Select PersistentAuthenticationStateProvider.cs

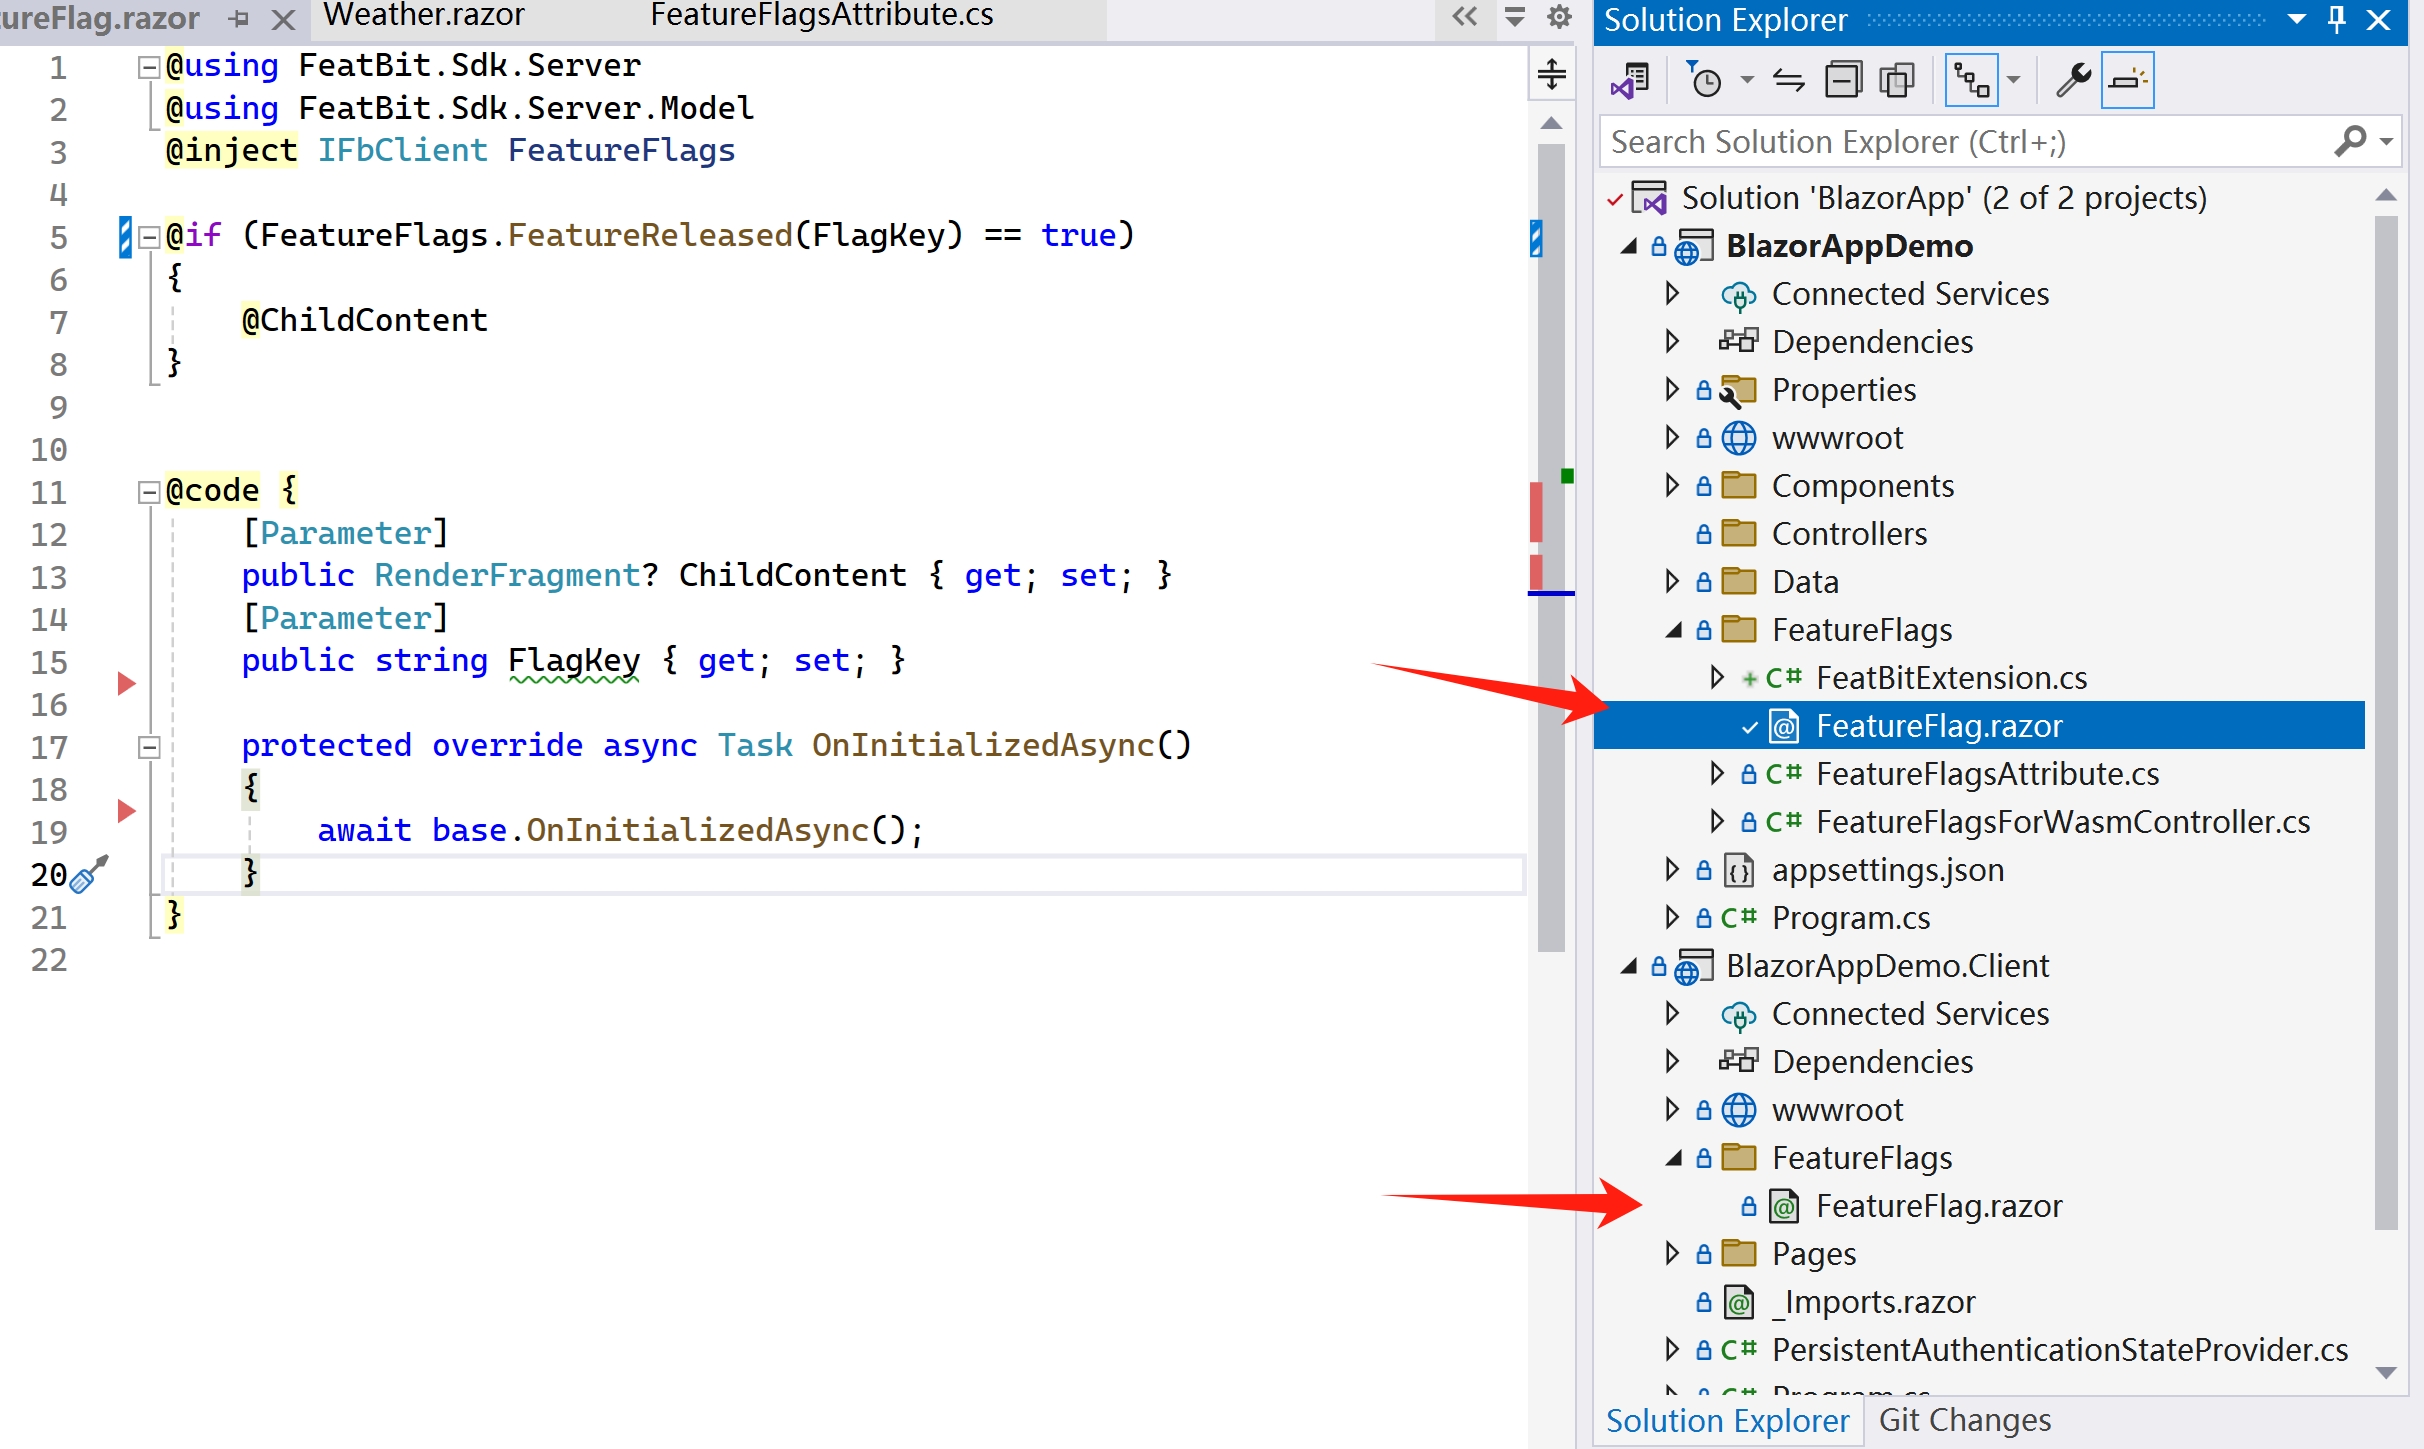[x=2059, y=1350]
